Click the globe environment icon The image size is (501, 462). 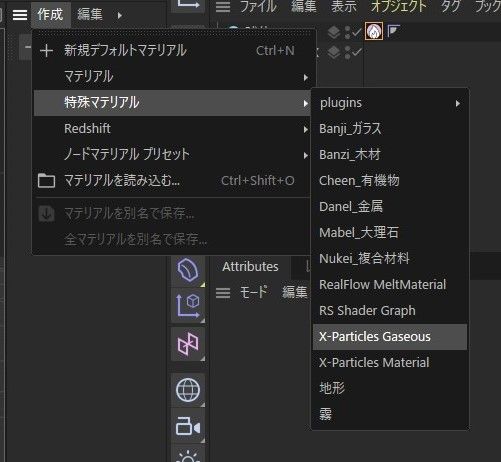[188, 389]
